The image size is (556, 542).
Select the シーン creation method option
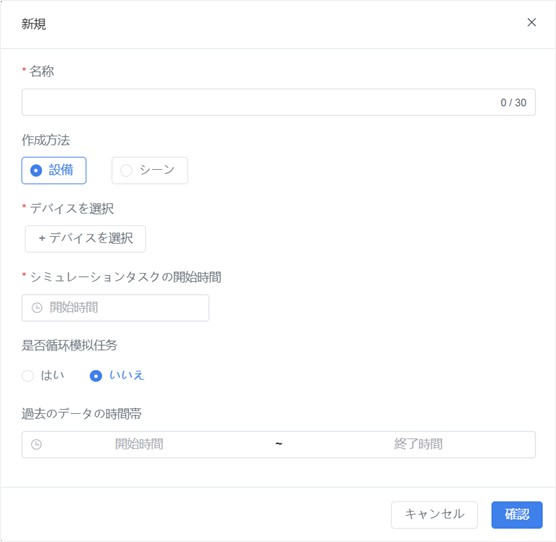150,171
